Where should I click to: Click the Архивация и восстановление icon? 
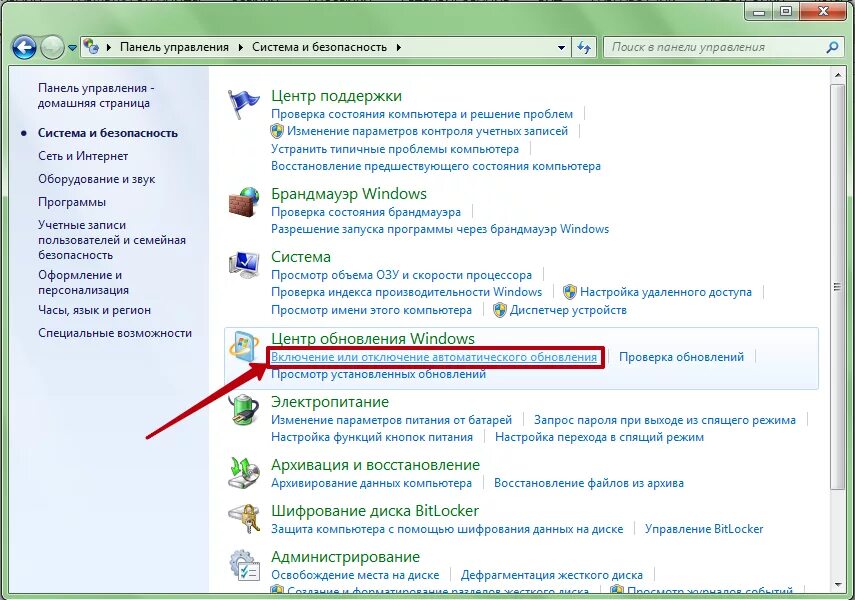pos(243,472)
